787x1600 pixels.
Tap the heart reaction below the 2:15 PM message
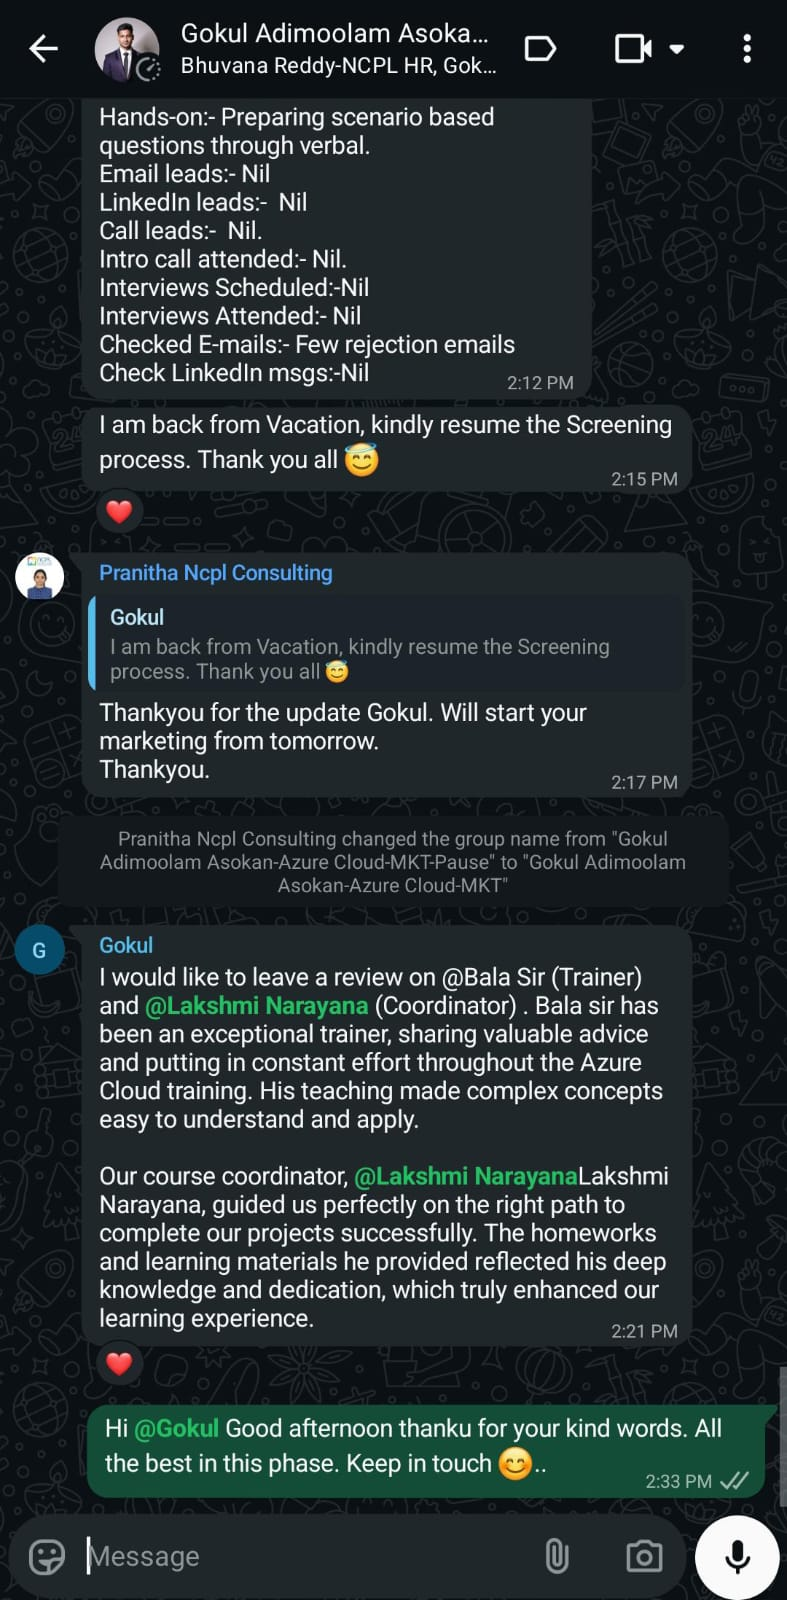coord(119,510)
